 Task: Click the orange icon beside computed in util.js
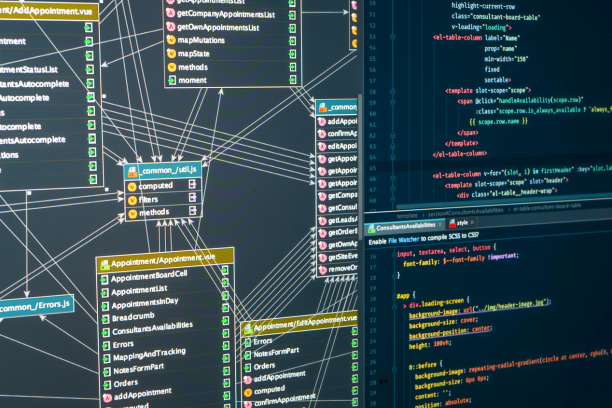pyautogui.click(x=131, y=186)
